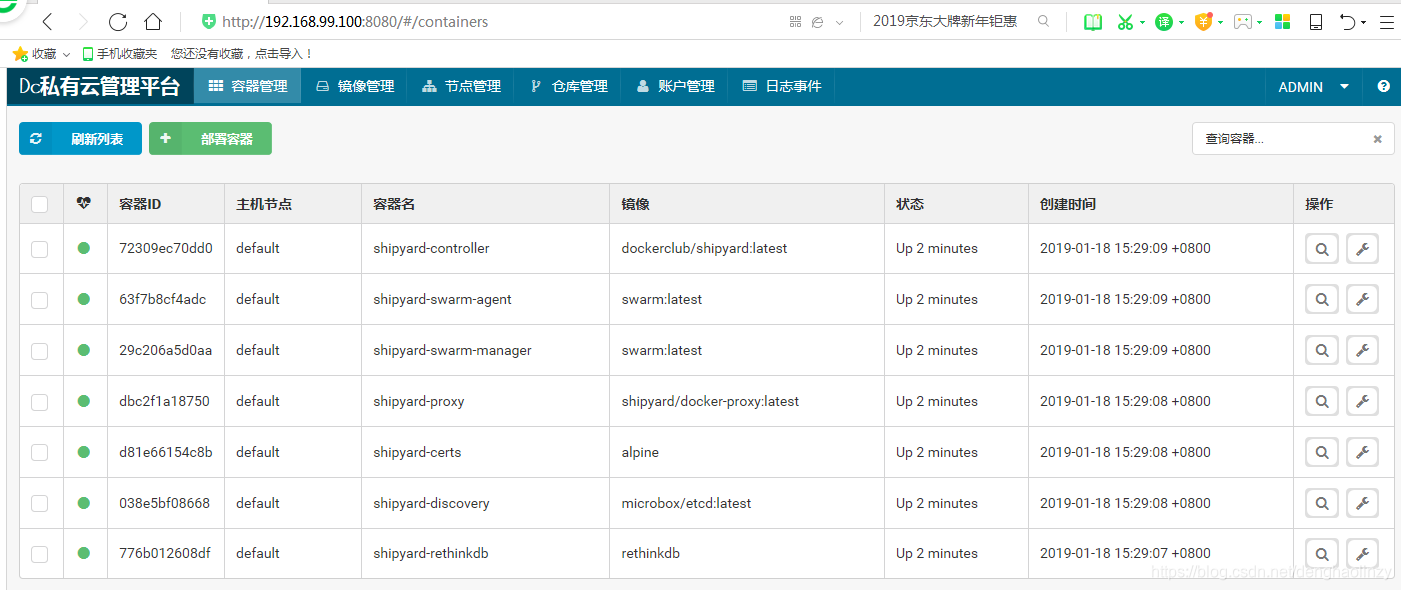Click the 刷新列表 refresh button
This screenshot has width=1401, height=590.
click(x=80, y=139)
